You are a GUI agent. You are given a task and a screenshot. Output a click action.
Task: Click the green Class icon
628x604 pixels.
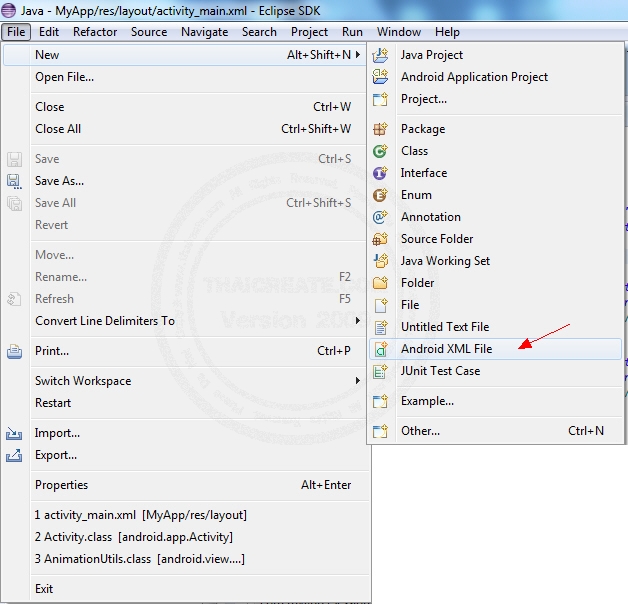(380, 151)
